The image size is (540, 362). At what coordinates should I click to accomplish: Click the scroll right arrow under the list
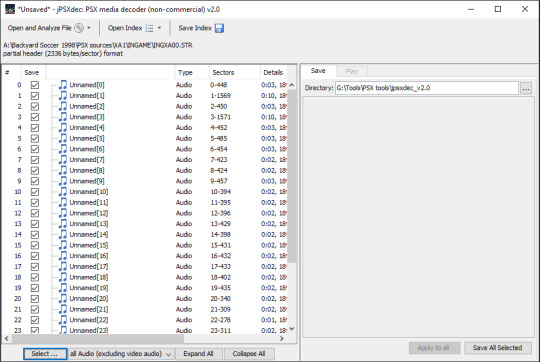click(x=282, y=339)
